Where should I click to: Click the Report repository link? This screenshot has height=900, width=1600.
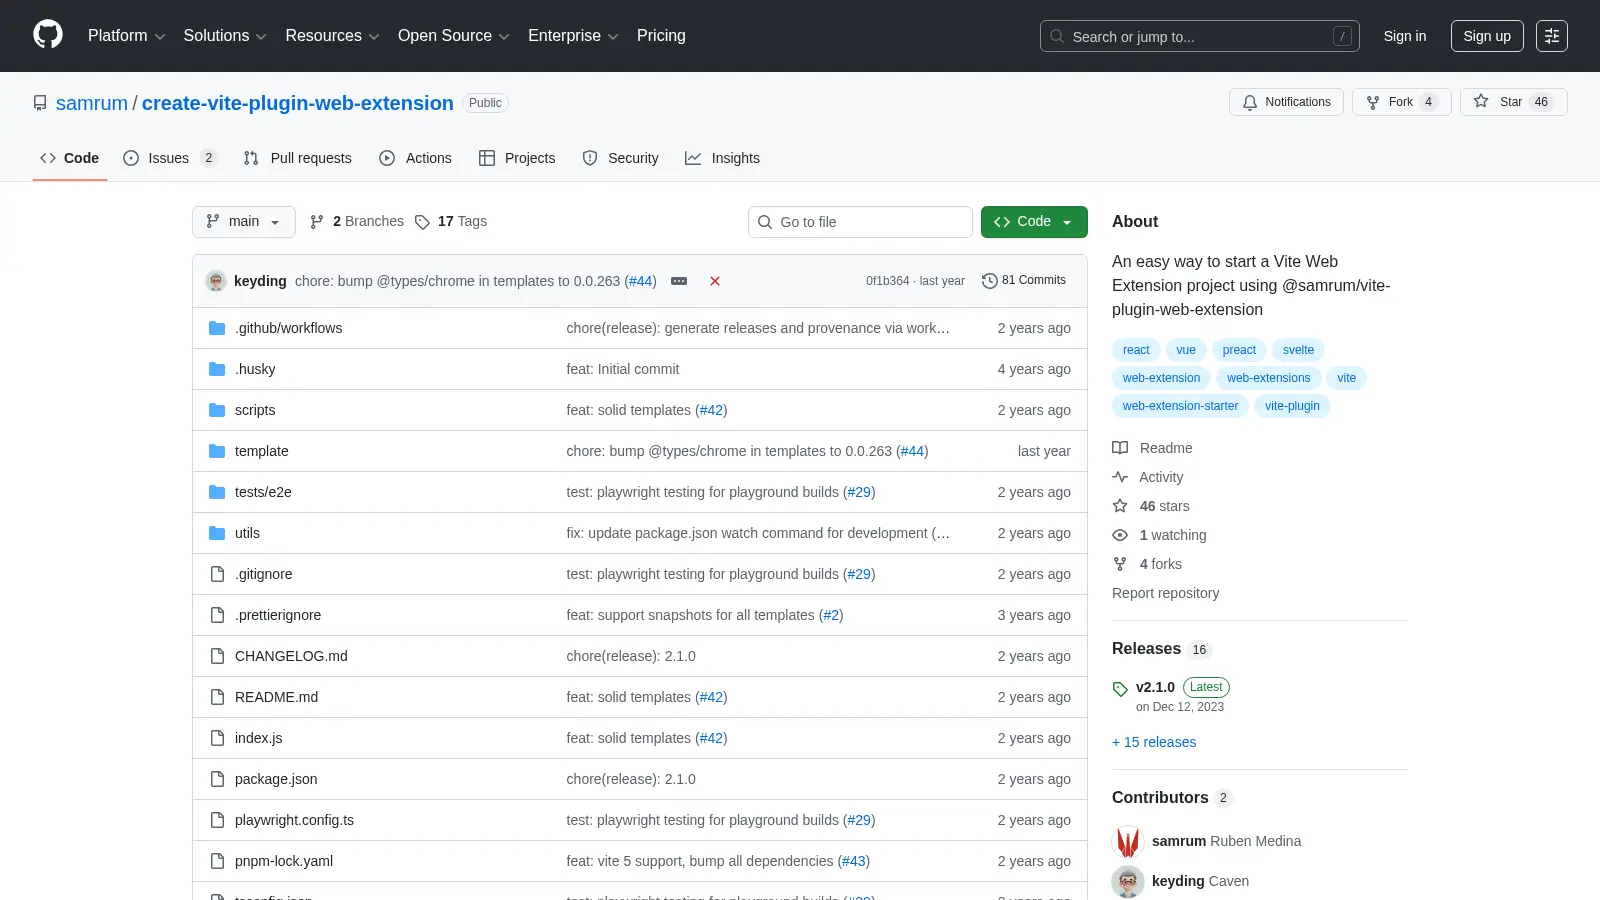[1165, 593]
